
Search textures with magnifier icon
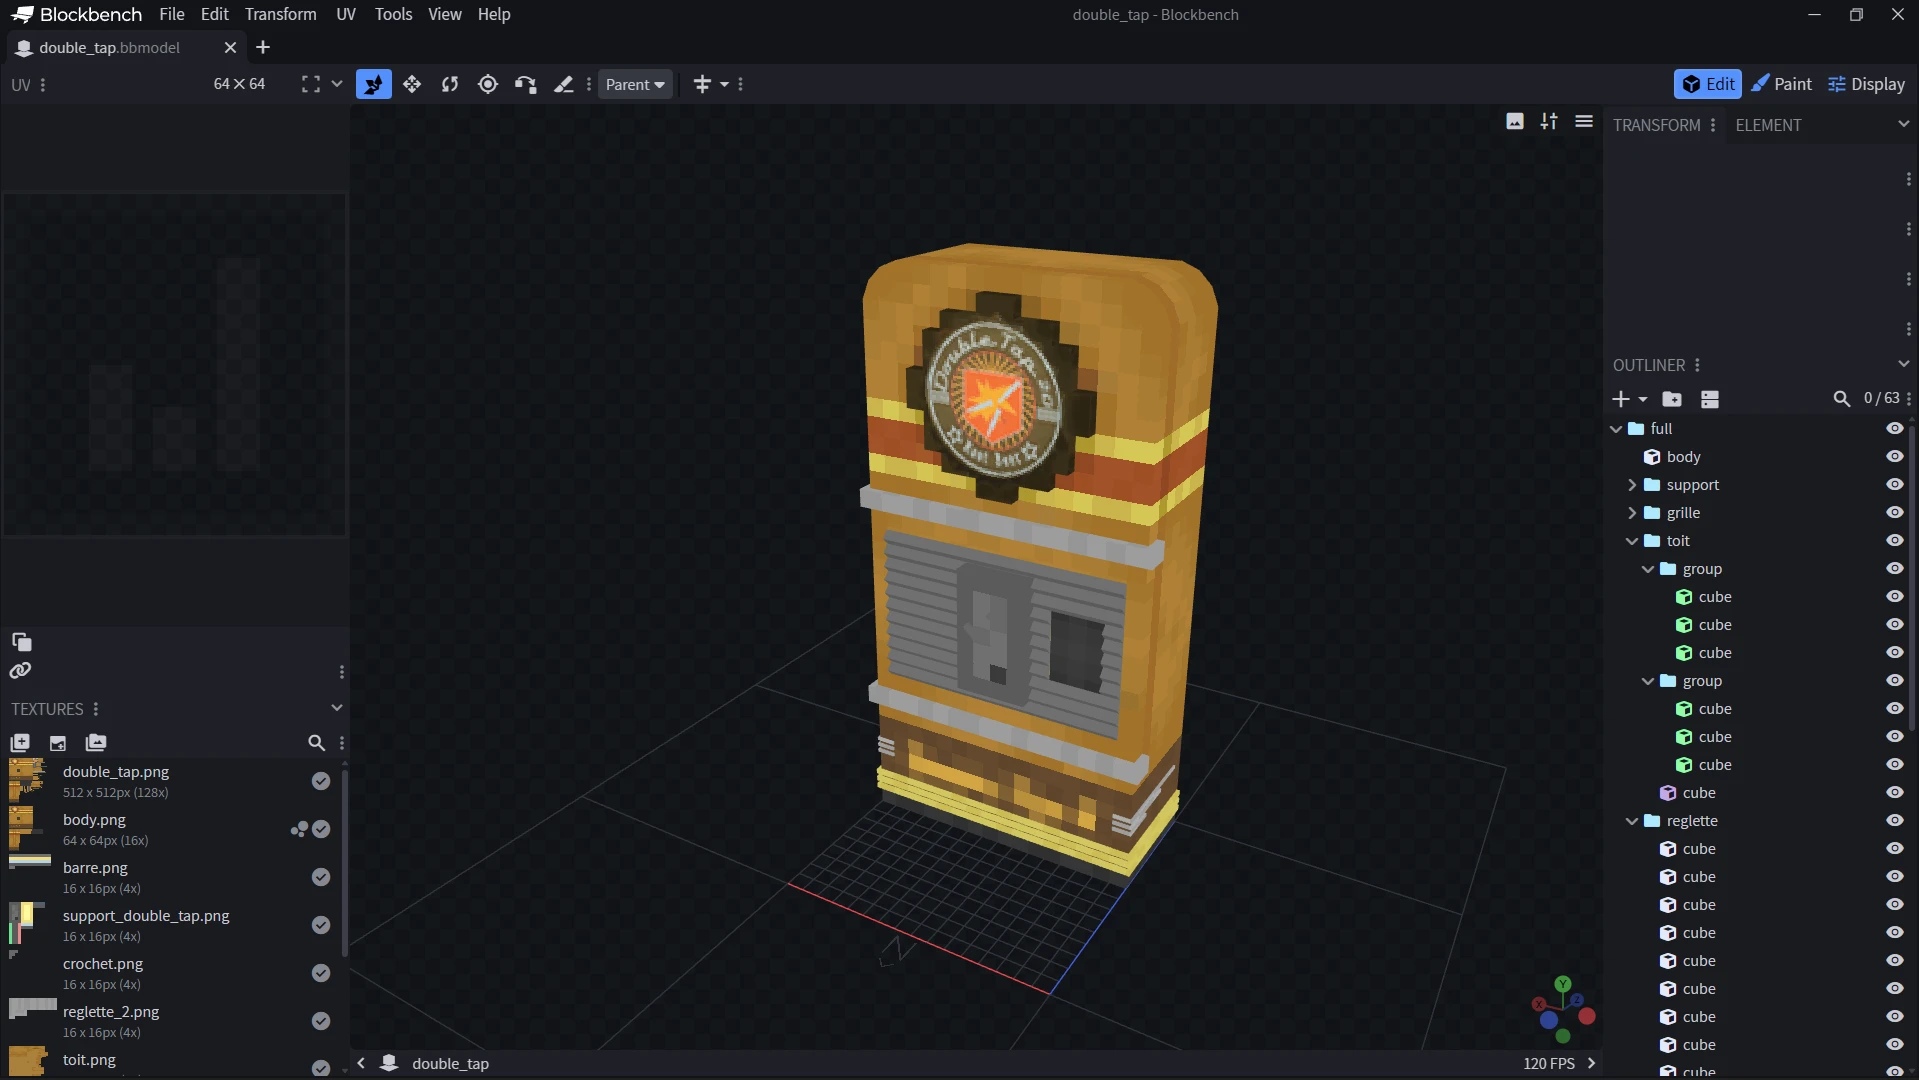click(316, 743)
